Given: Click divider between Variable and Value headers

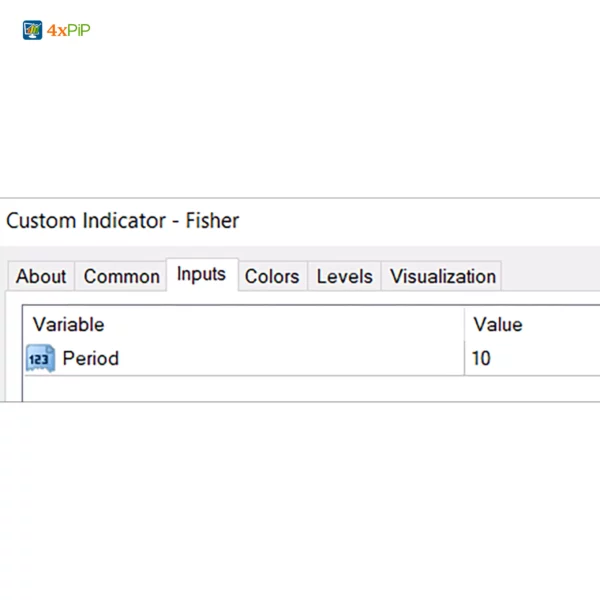Looking at the screenshot, I should click(x=464, y=324).
